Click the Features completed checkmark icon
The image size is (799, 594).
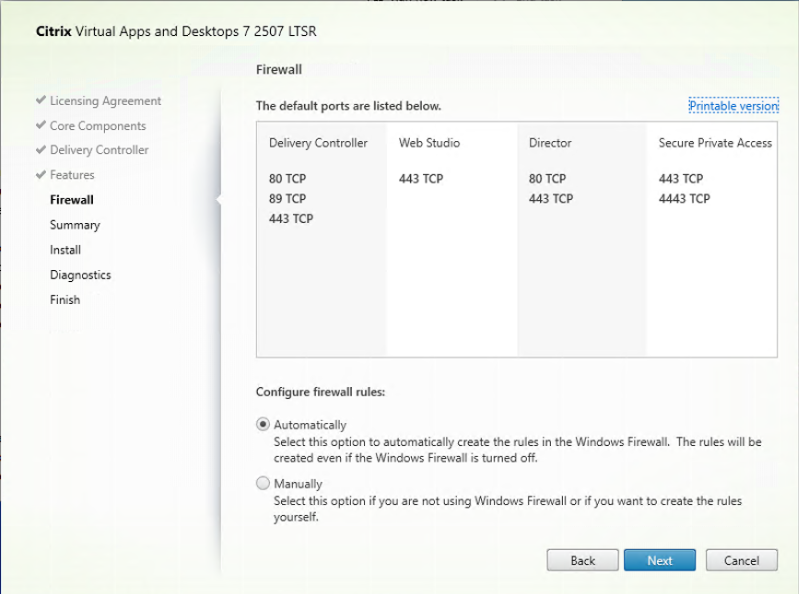[x=40, y=175]
